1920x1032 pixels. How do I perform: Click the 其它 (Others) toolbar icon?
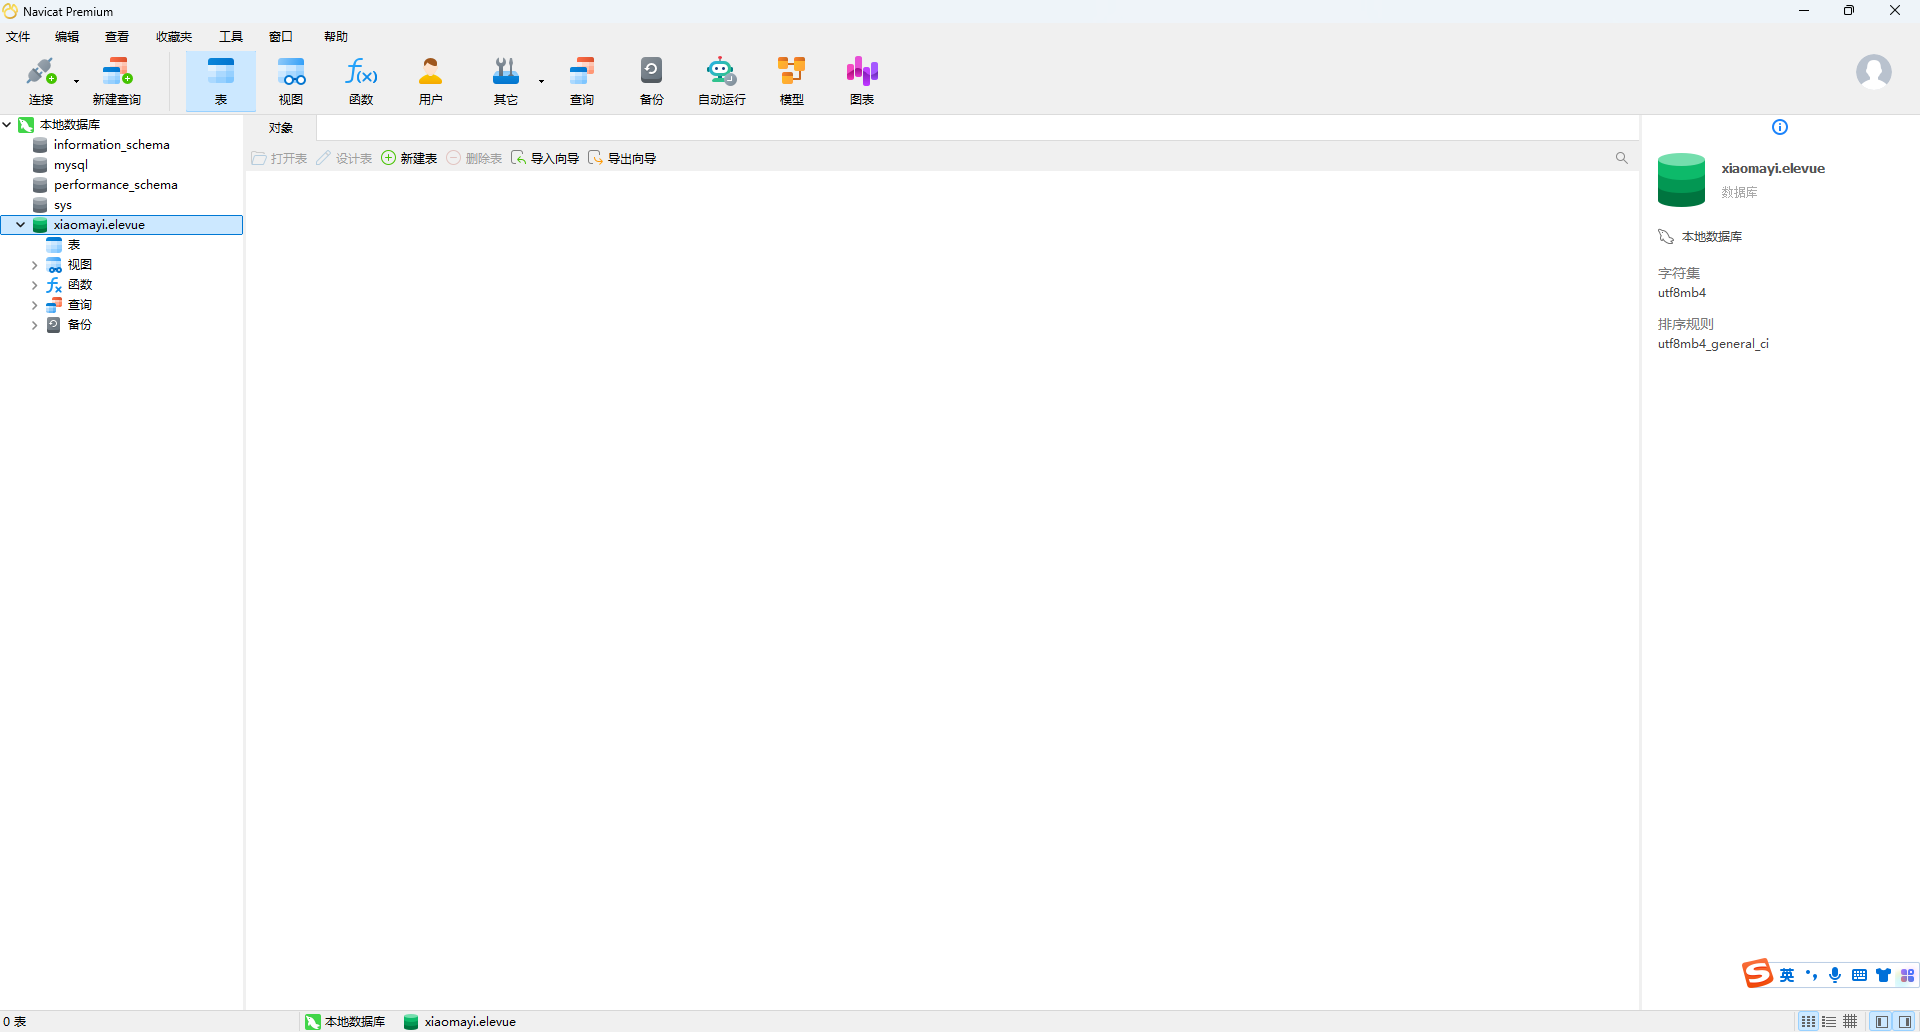click(506, 81)
